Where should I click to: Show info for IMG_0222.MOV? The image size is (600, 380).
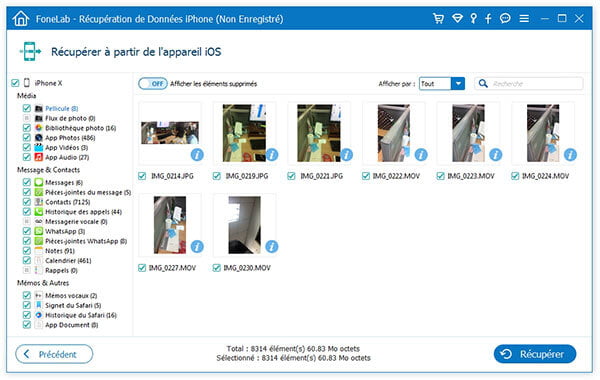pyautogui.click(x=421, y=155)
